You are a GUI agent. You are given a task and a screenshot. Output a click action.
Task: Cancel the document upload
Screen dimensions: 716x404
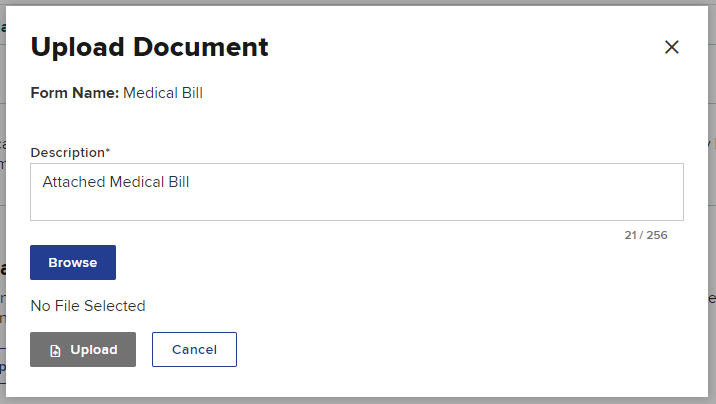point(194,350)
